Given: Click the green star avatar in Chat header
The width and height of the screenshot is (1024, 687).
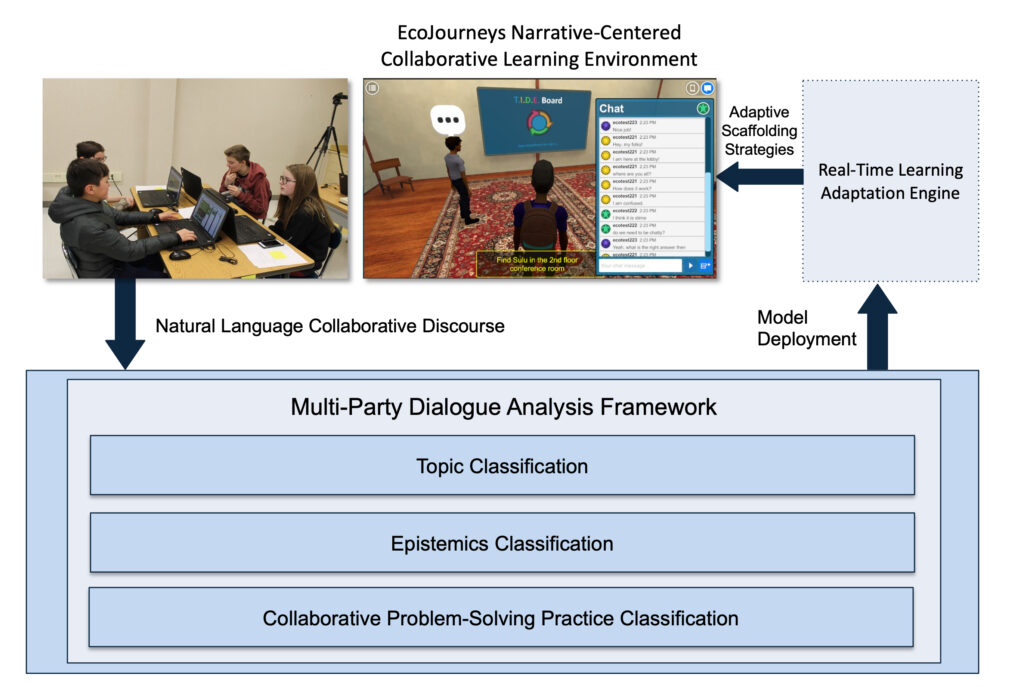Looking at the screenshot, I should [703, 108].
